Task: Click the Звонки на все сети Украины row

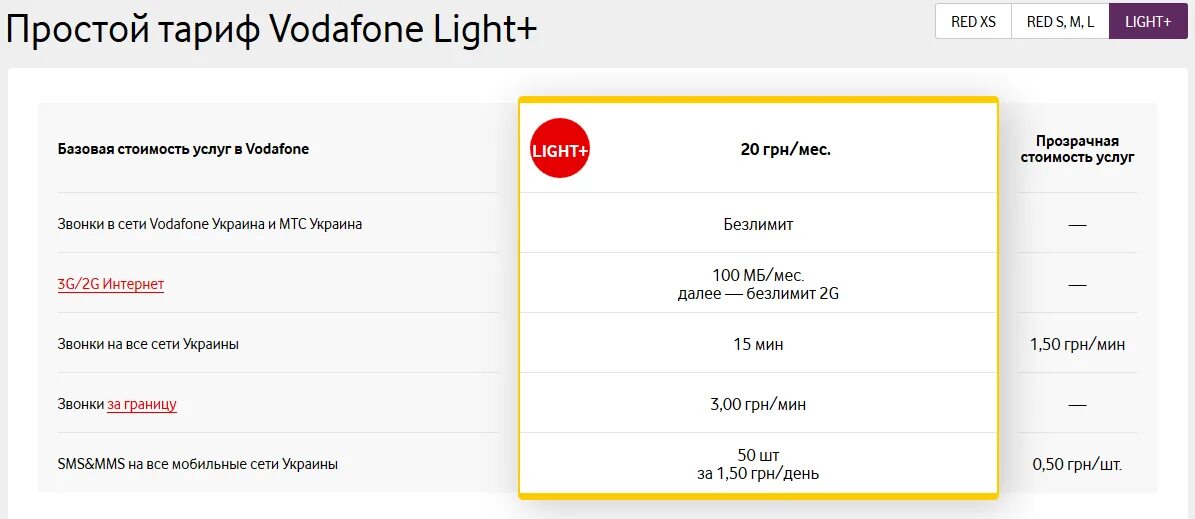Action: tap(148, 344)
